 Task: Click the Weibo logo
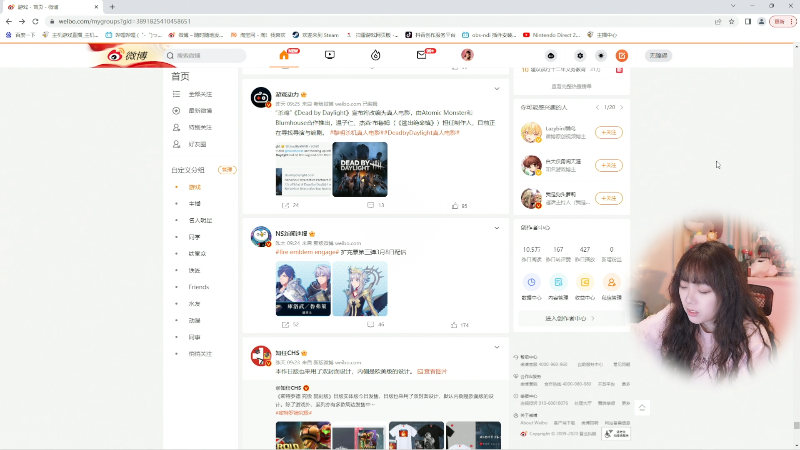click(128, 55)
